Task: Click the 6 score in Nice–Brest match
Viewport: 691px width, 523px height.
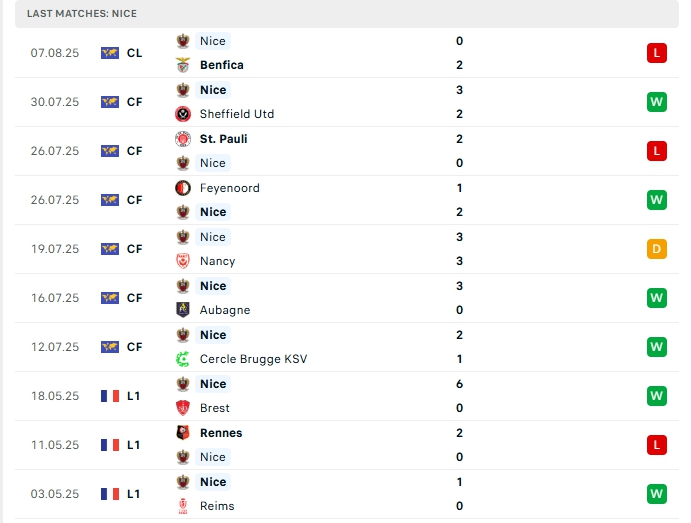Action: [459, 384]
